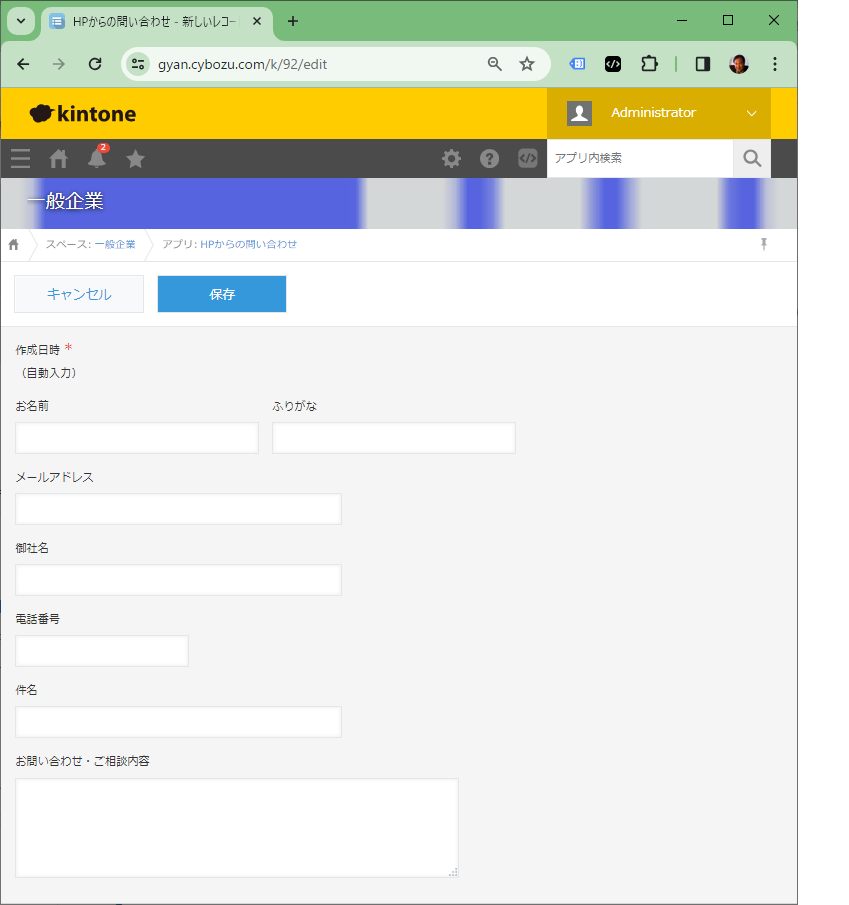Click the pin icon in breadcrumb bar

[764, 244]
